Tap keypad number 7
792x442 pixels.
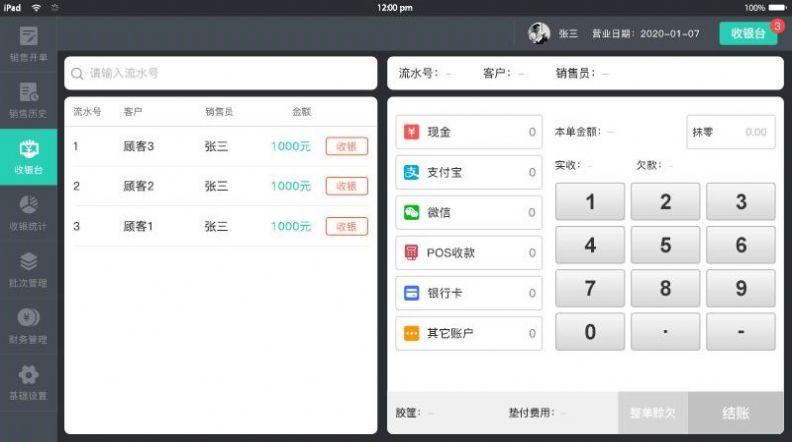[590, 288]
